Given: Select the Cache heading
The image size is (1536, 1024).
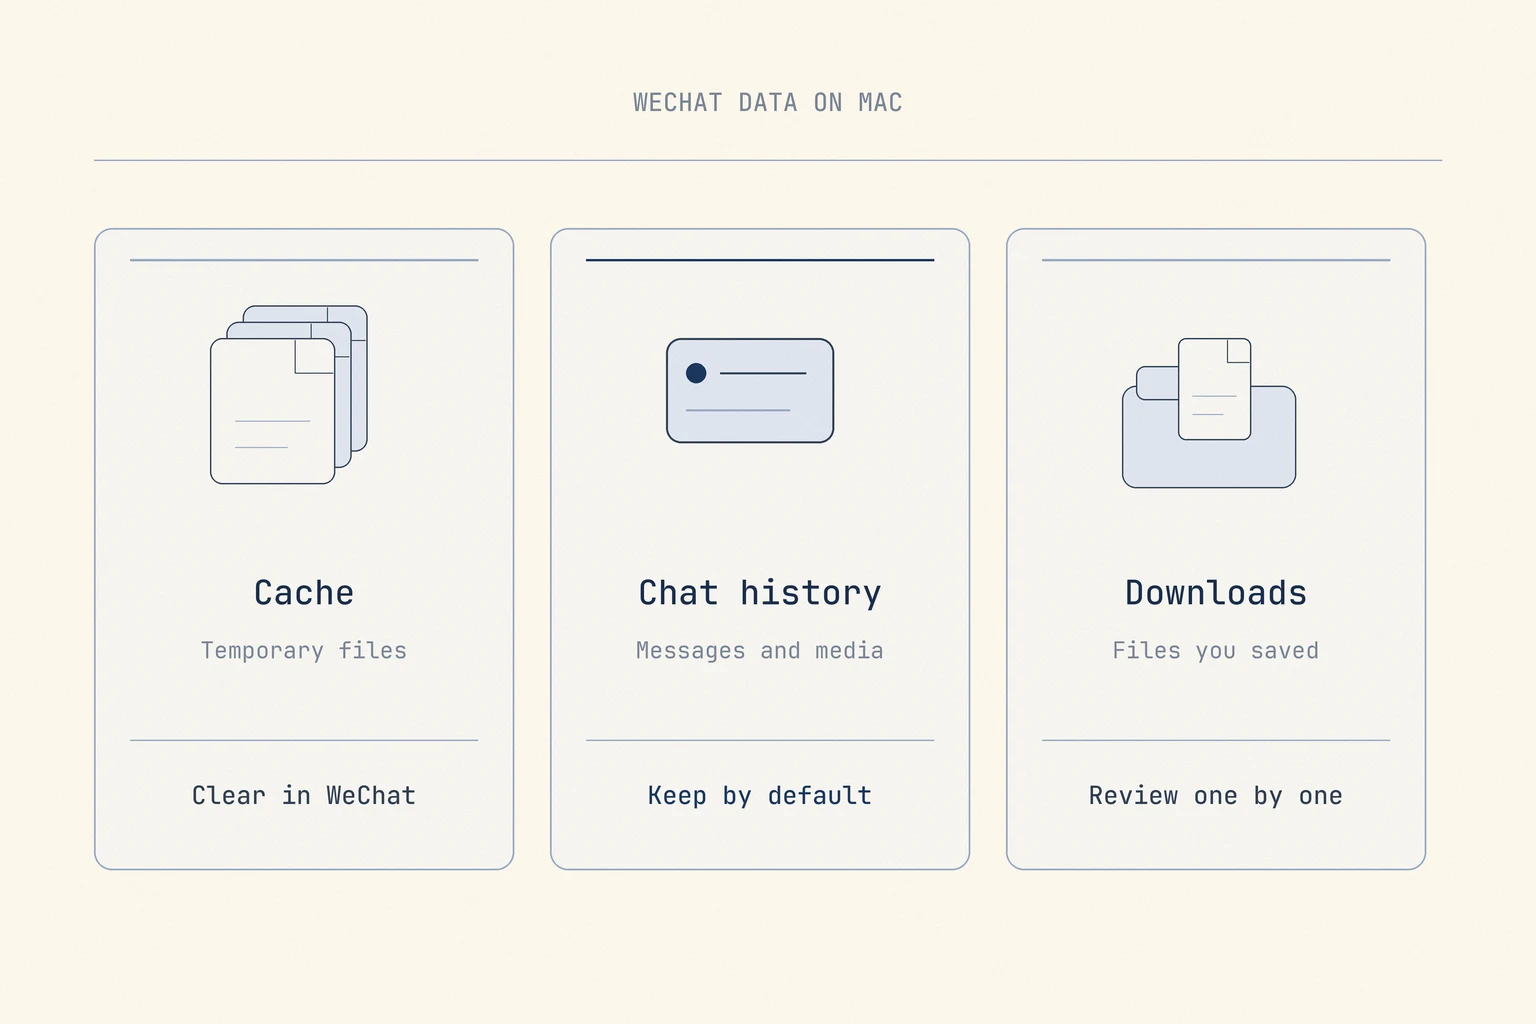Looking at the screenshot, I should tap(304, 593).
